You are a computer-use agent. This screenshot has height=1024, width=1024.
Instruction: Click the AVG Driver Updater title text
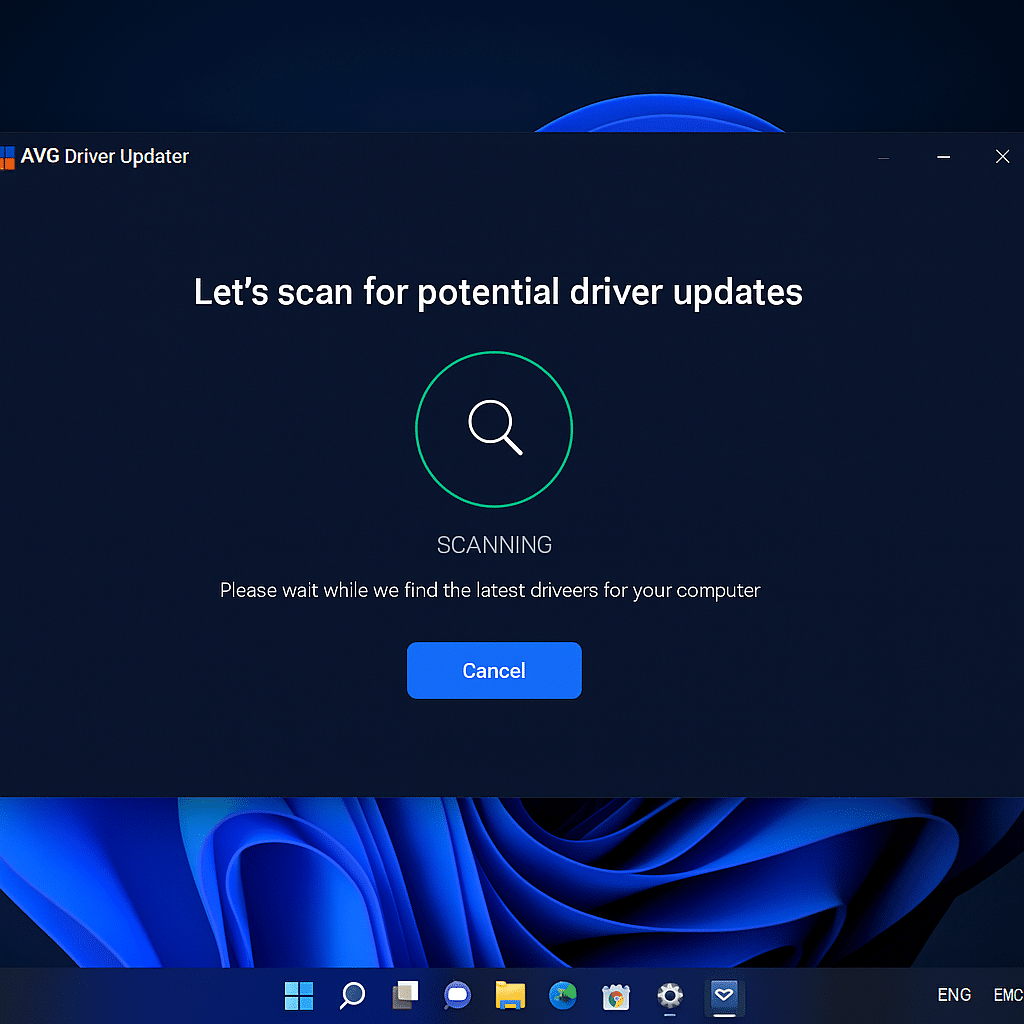coord(103,156)
